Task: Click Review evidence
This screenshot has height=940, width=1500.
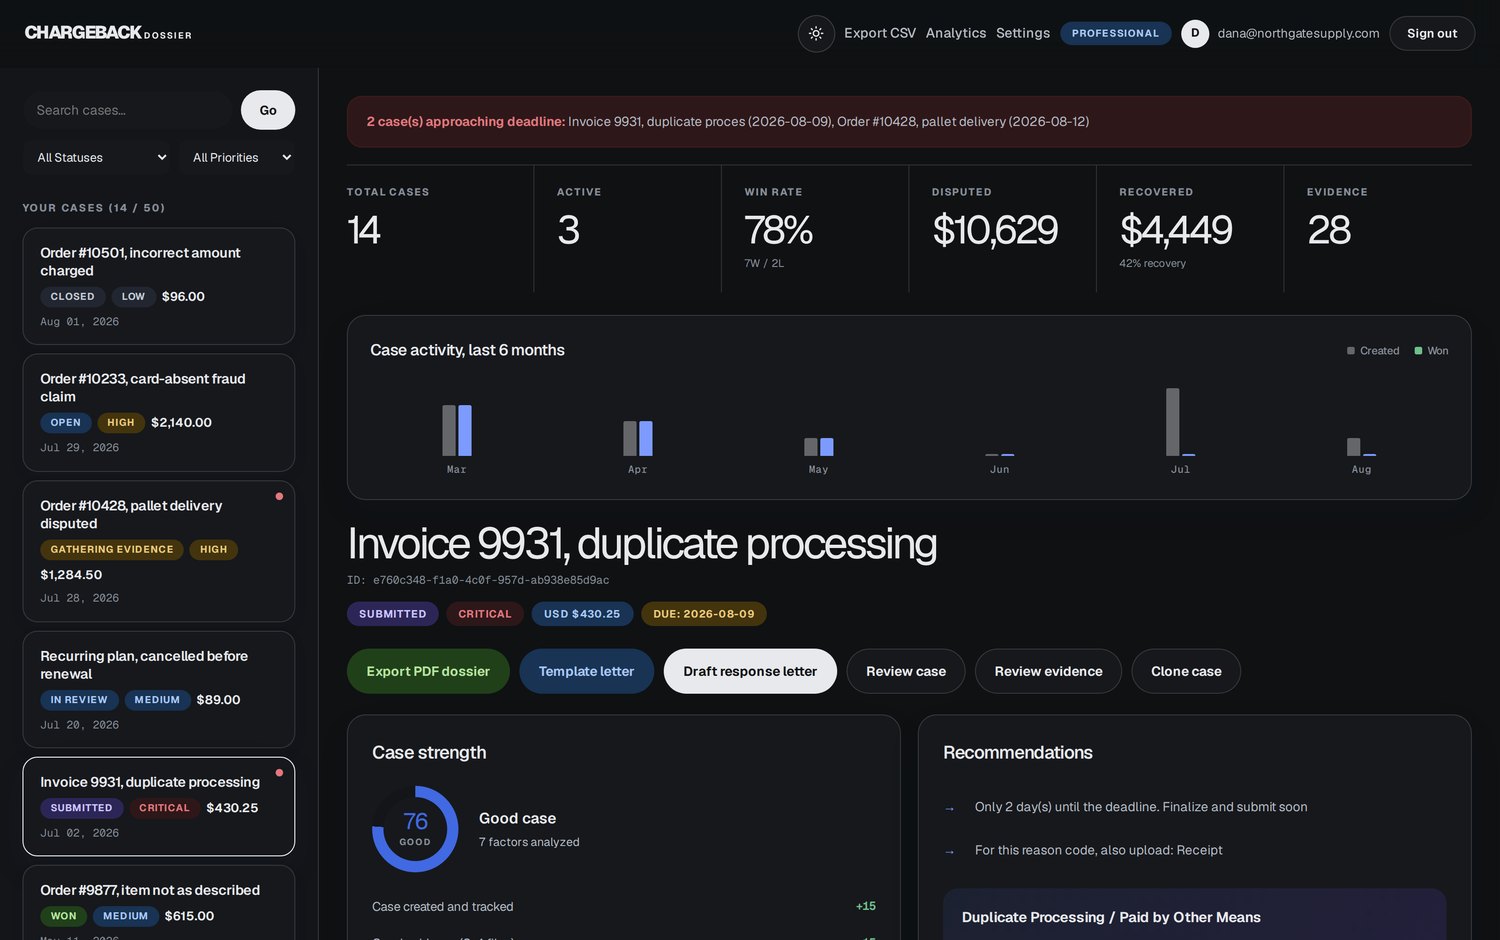Action: pos(1048,671)
